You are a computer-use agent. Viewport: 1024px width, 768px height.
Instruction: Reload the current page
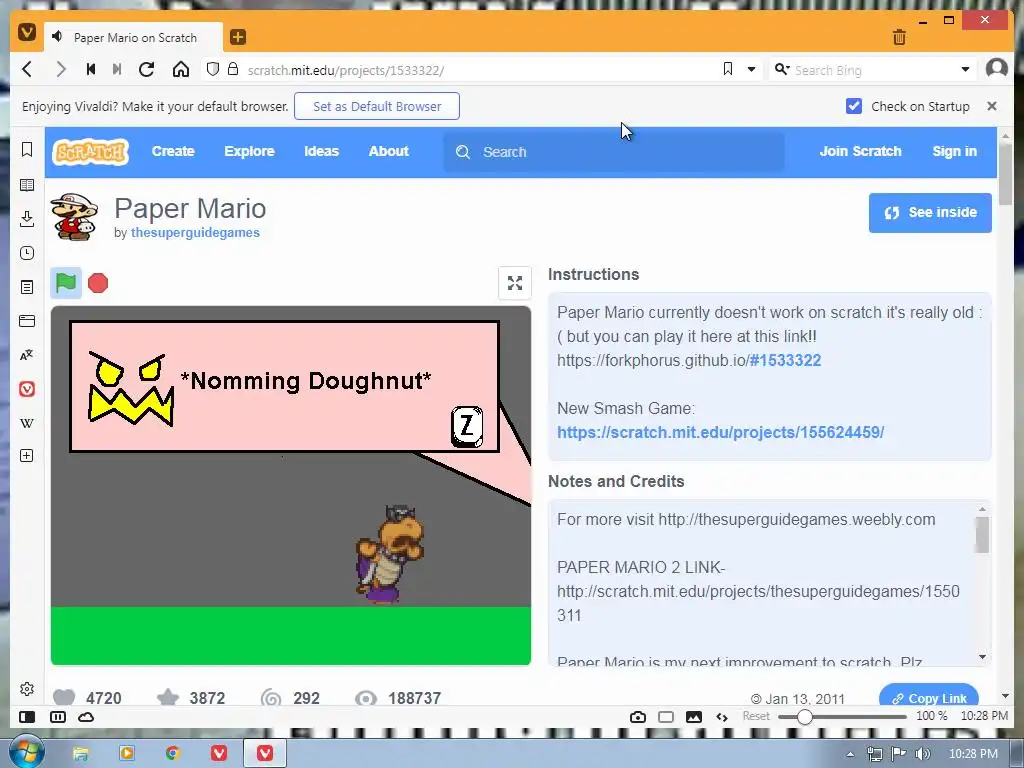[147, 69]
